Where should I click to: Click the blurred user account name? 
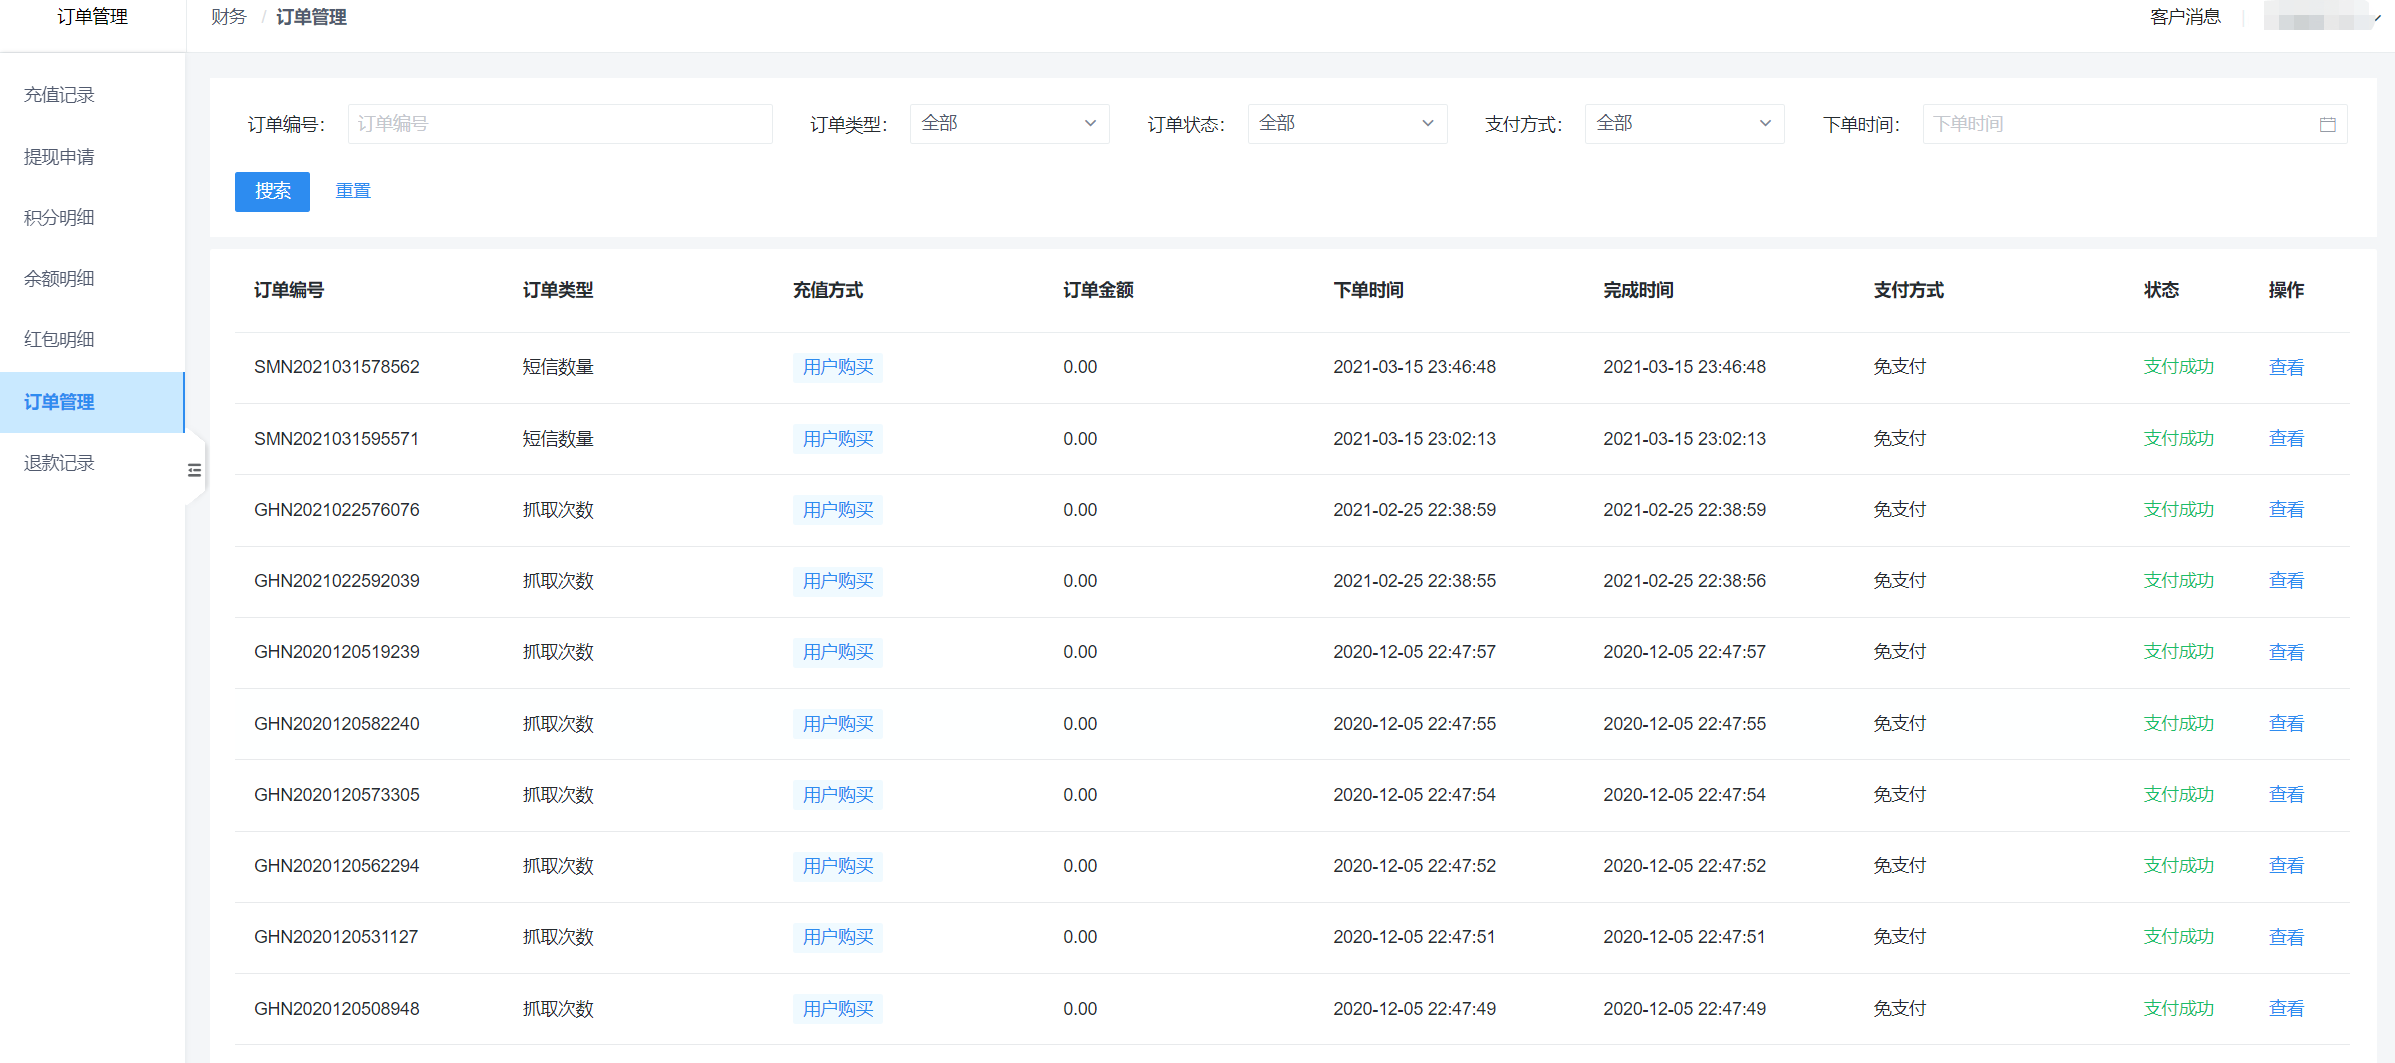pyautogui.click(x=2316, y=17)
